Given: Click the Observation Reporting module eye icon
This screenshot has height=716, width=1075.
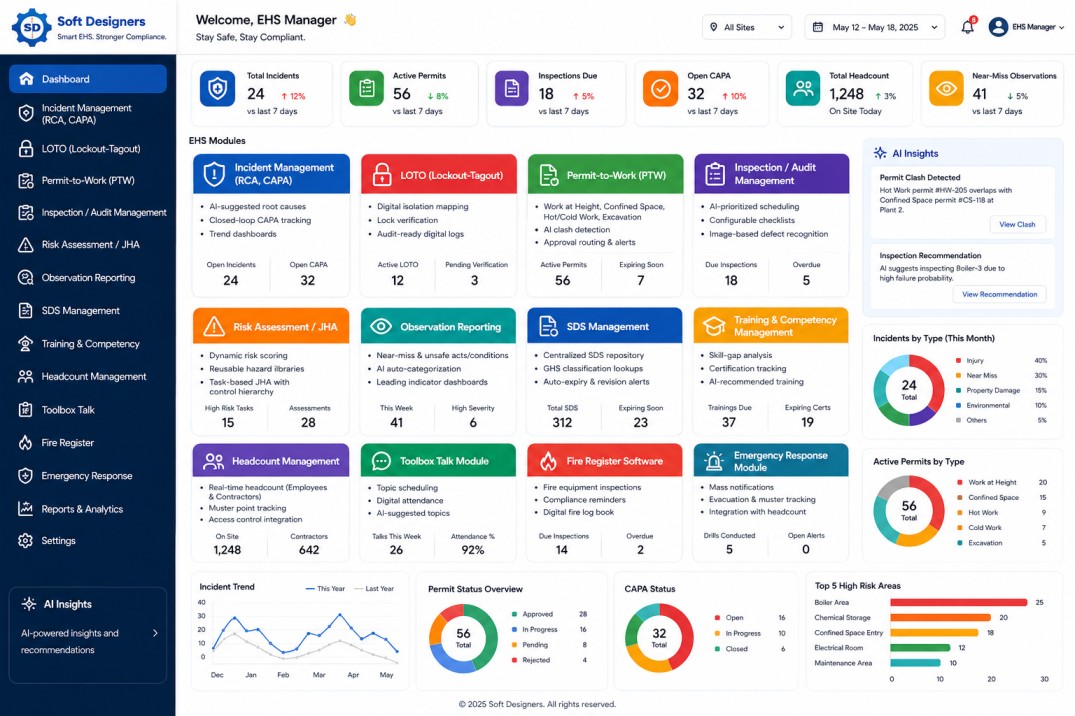Looking at the screenshot, I should pos(381,326).
